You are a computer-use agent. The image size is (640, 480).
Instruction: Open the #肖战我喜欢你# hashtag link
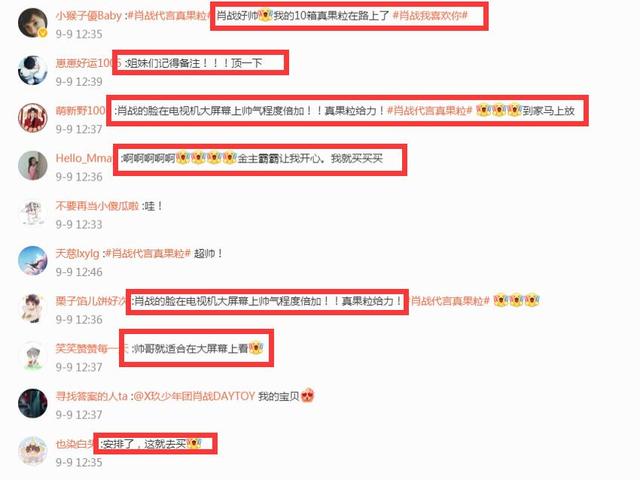pos(430,16)
